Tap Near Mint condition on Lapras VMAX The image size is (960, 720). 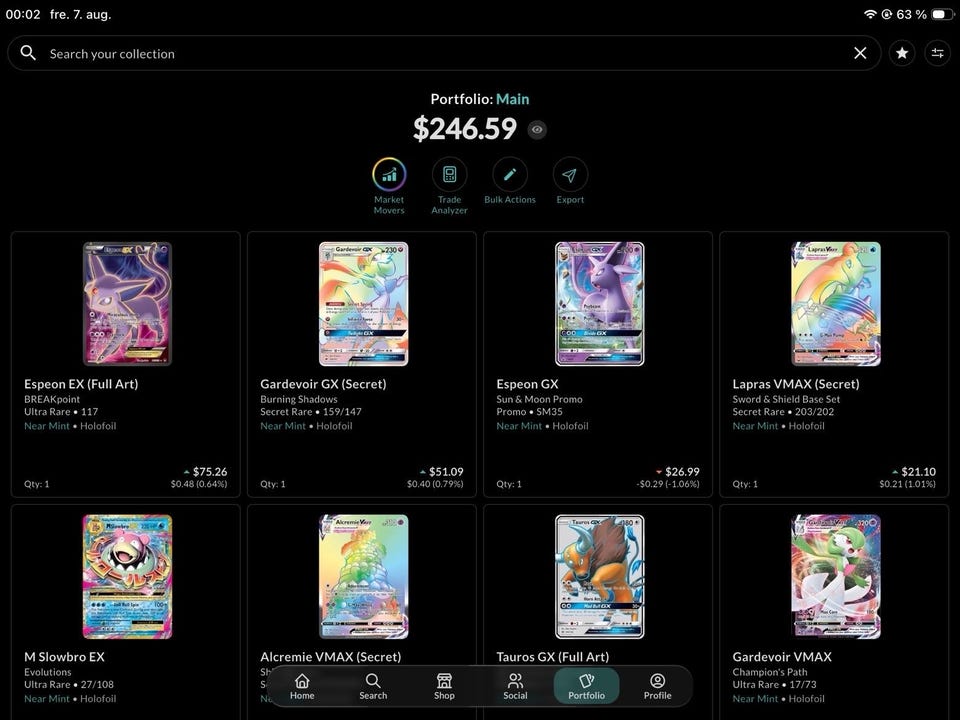tap(755, 426)
